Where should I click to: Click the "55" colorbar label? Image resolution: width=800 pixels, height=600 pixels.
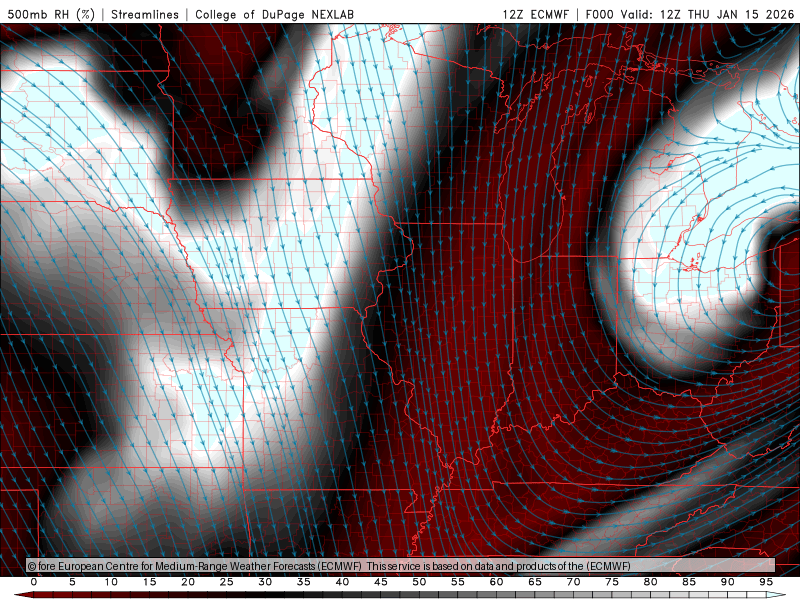[x=458, y=582]
